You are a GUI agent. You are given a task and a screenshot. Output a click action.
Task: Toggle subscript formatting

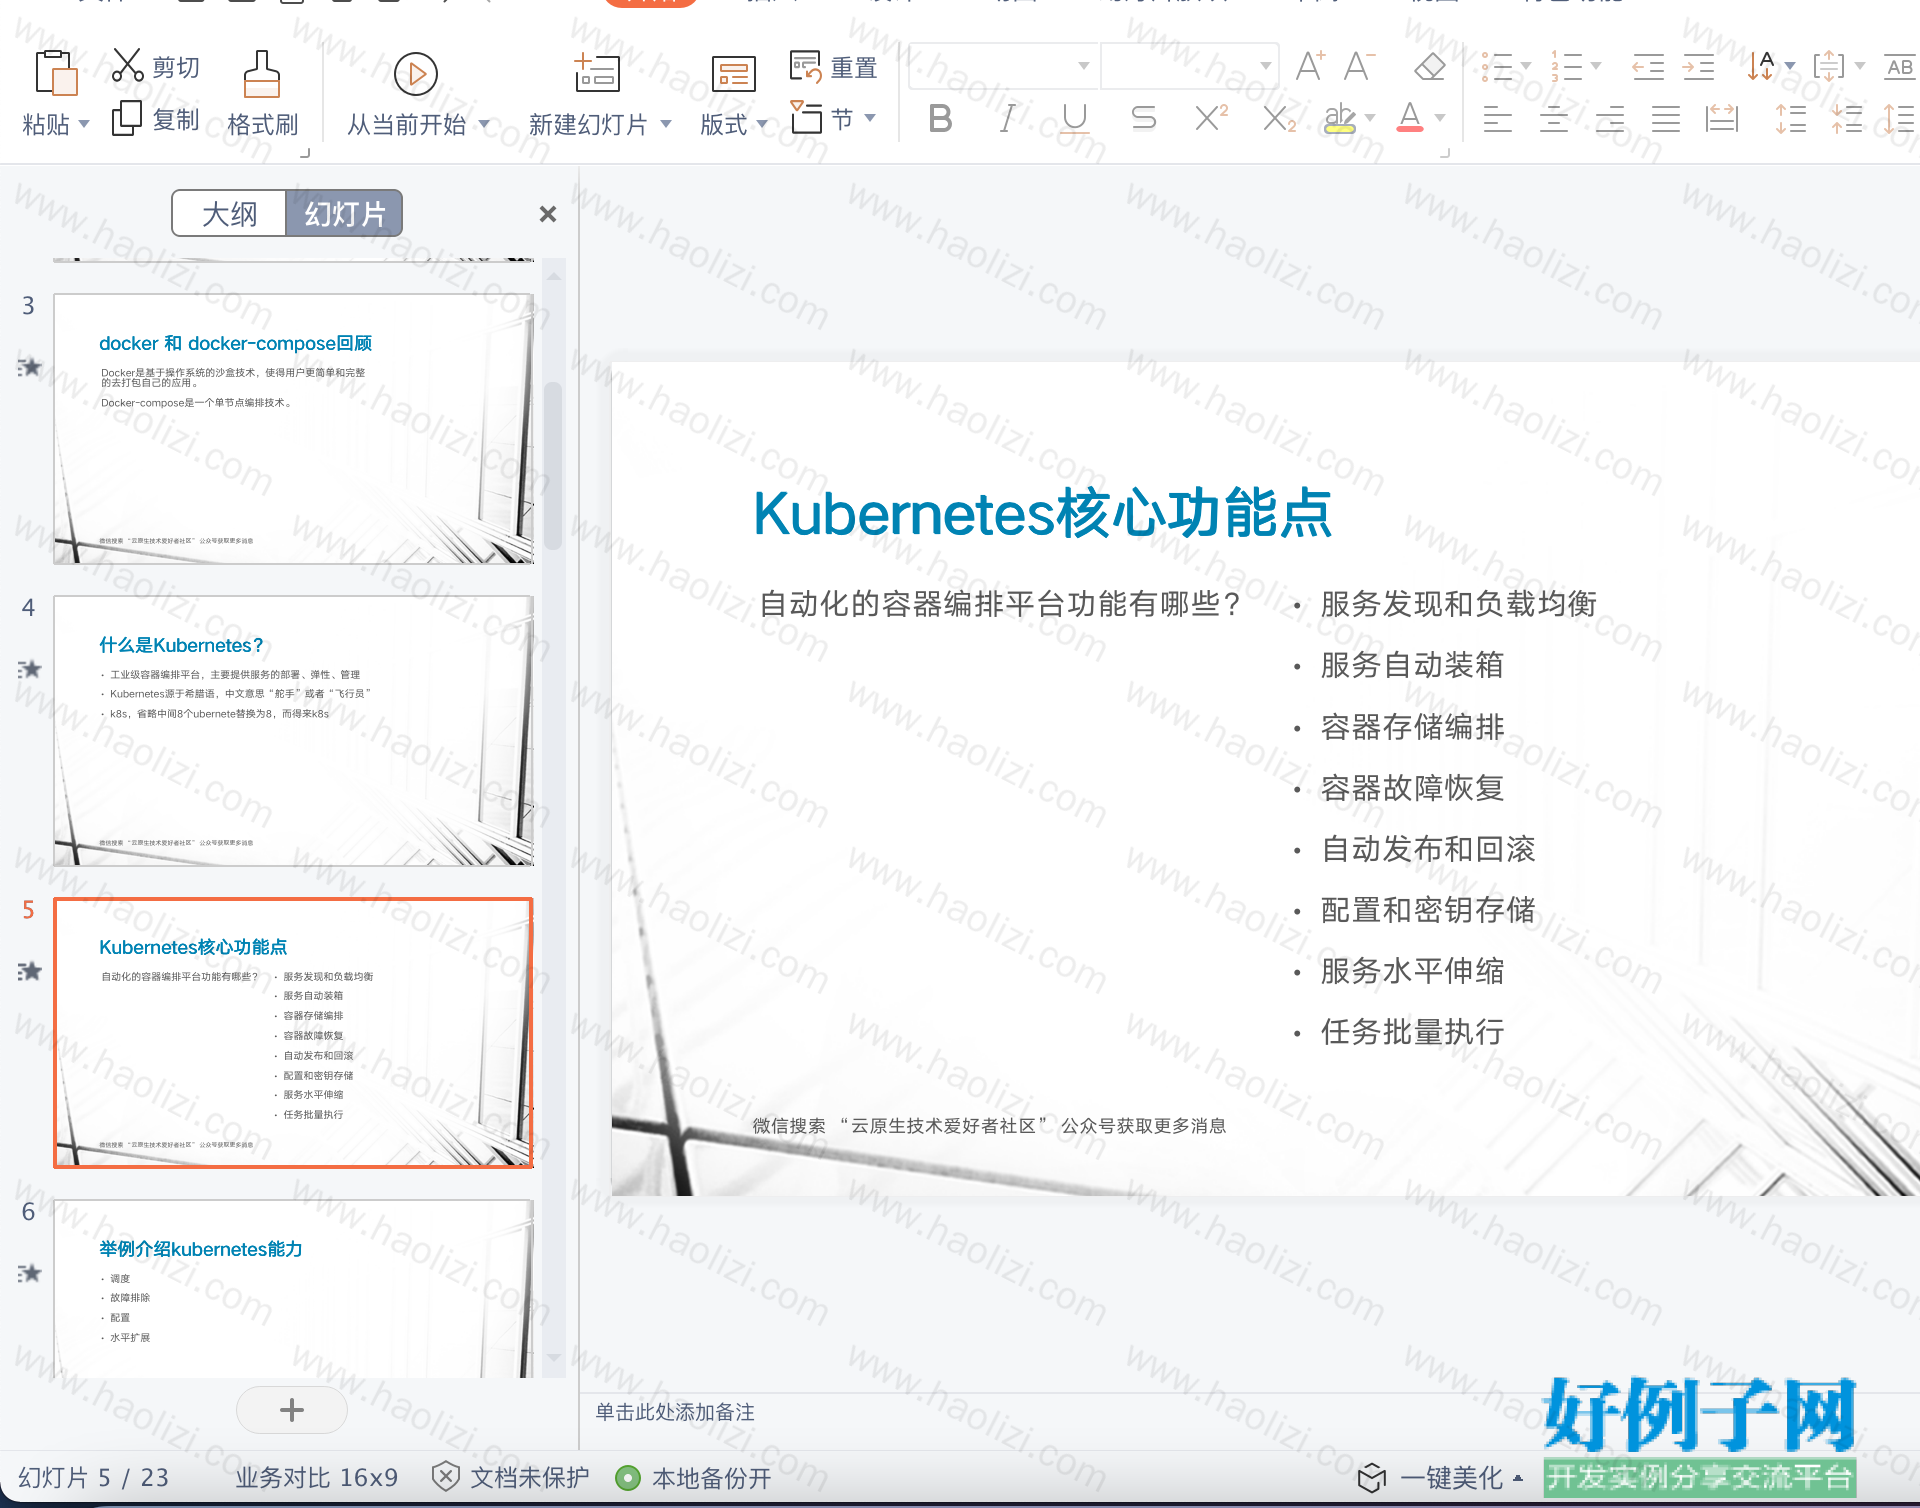coord(1279,119)
